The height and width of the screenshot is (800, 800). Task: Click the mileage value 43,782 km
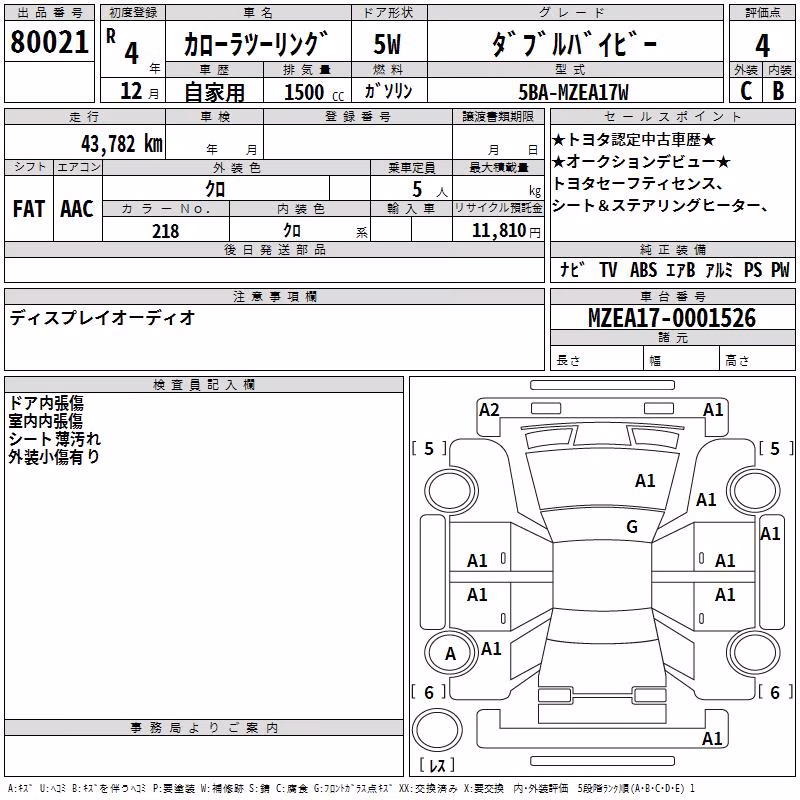coord(121,143)
